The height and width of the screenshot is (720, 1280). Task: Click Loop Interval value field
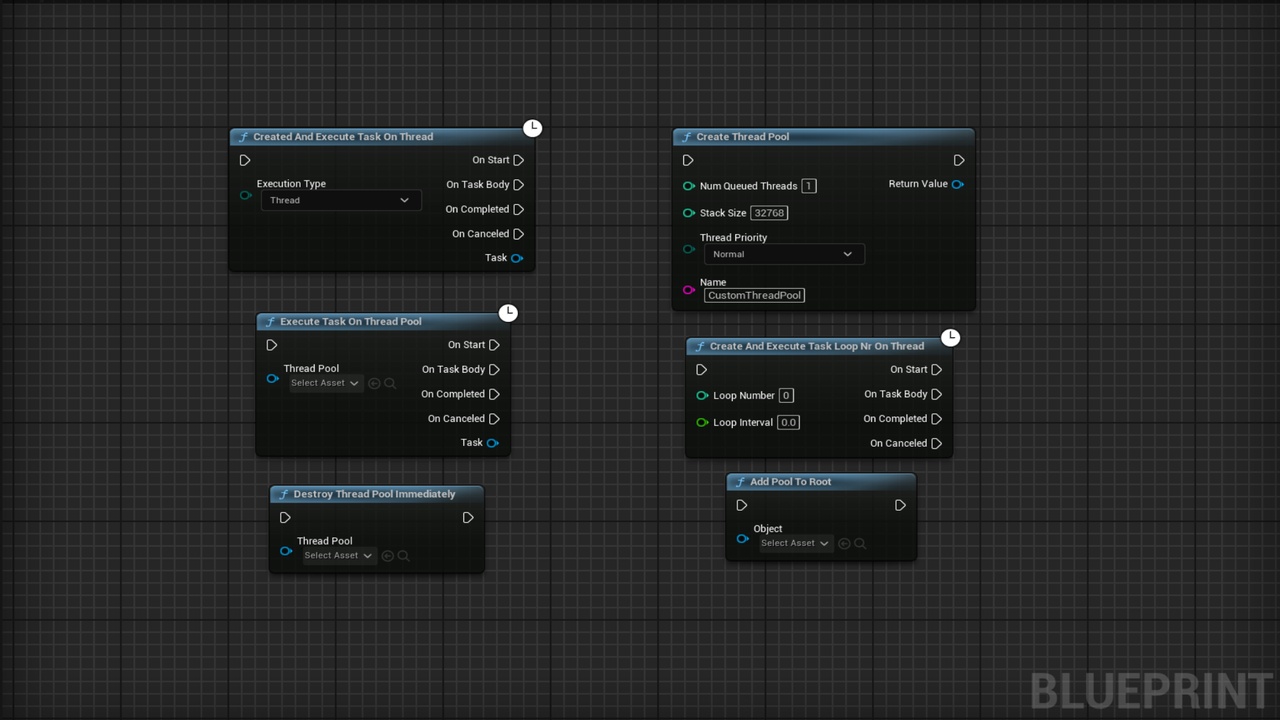789,422
